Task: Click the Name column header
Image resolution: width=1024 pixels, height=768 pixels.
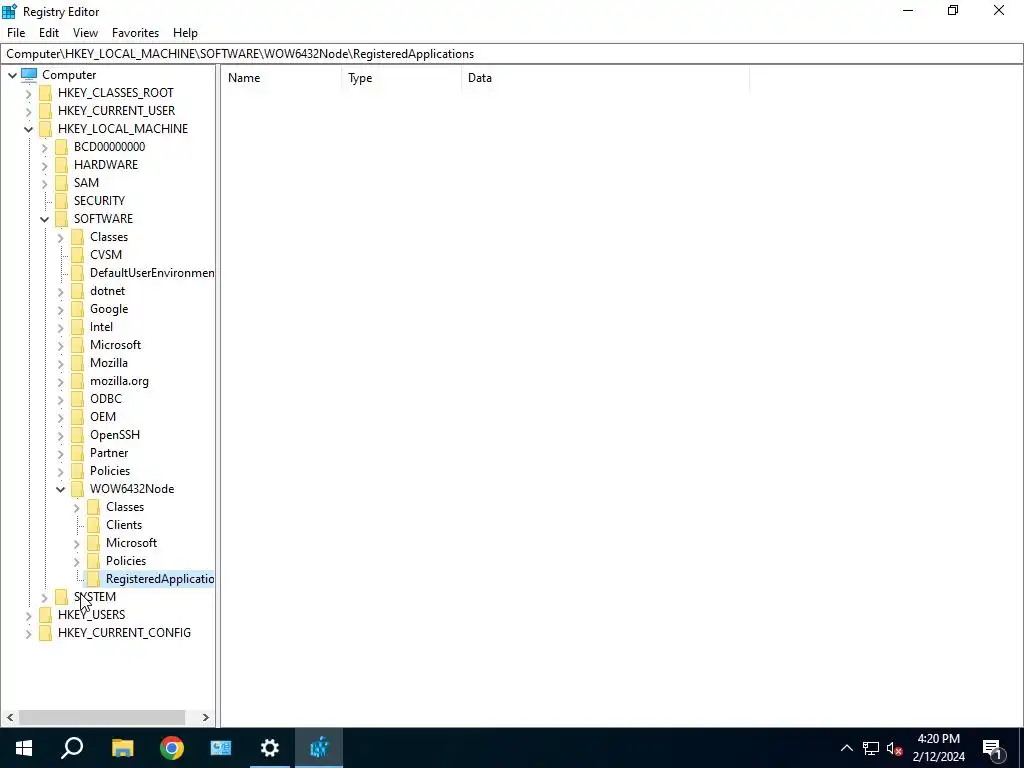Action: coord(281,78)
